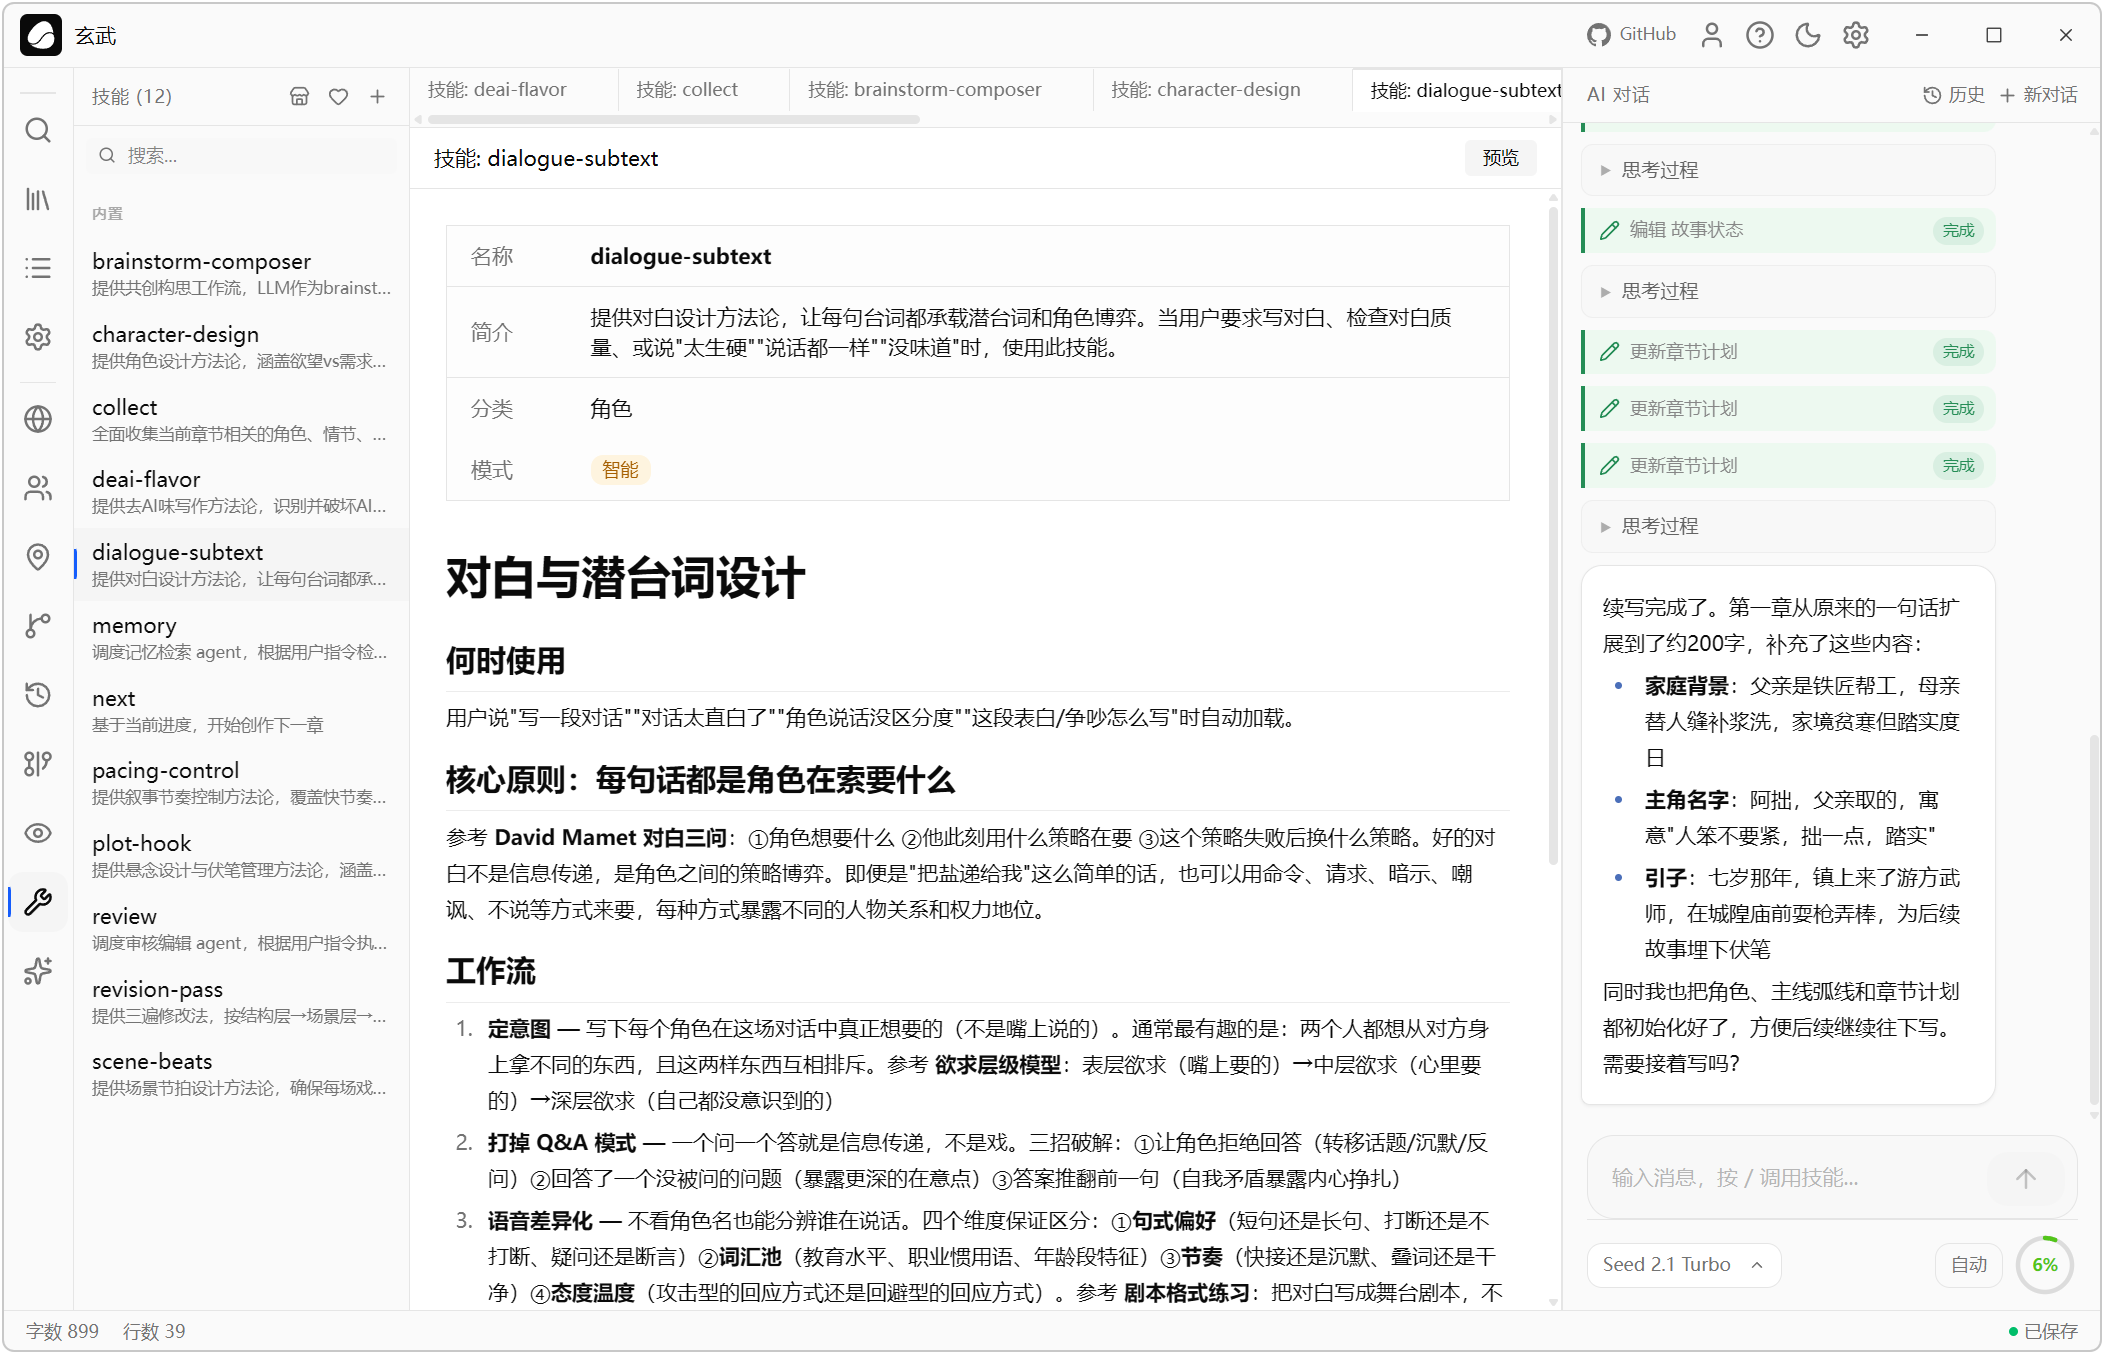Select deai-flavor skill in list
2104x1353 pixels.
coord(242,492)
